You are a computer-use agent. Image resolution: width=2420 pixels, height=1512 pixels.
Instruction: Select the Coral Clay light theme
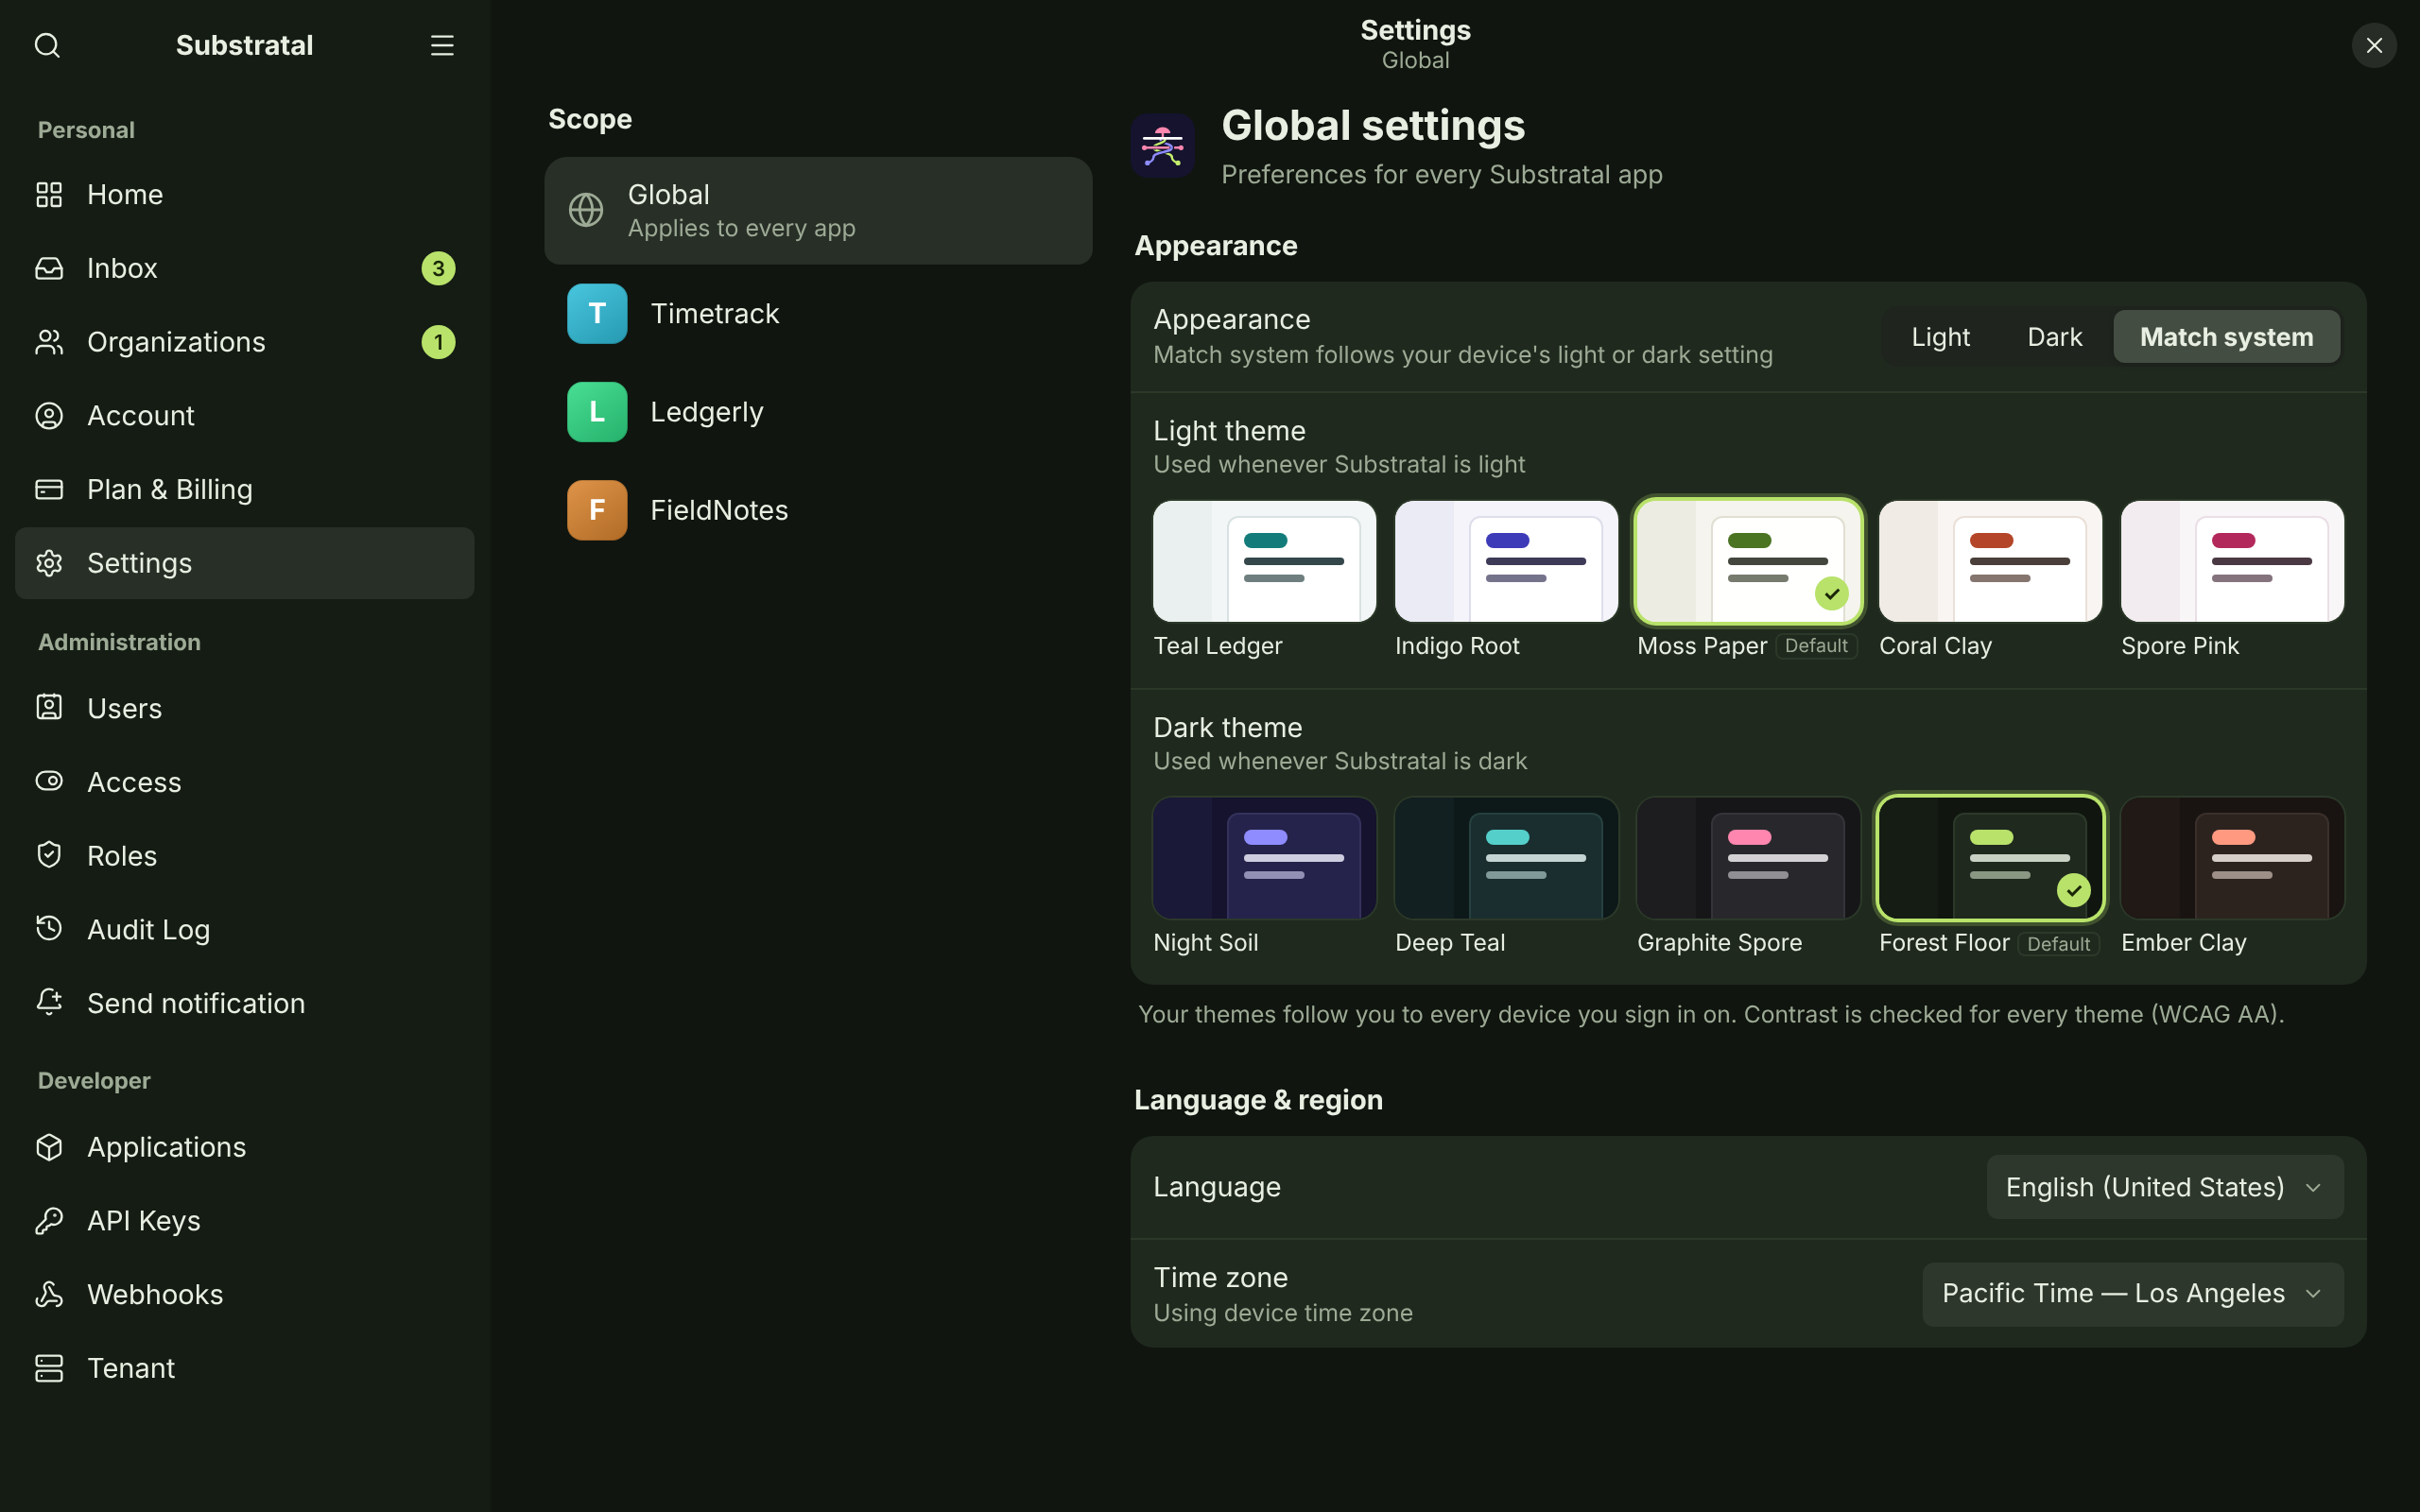click(x=1990, y=562)
